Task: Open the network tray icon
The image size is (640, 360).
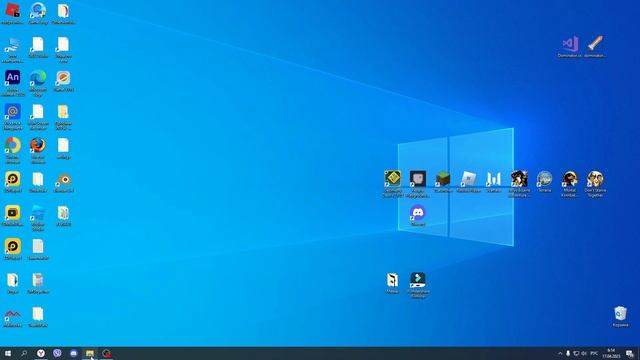Action: (x=576, y=353)
